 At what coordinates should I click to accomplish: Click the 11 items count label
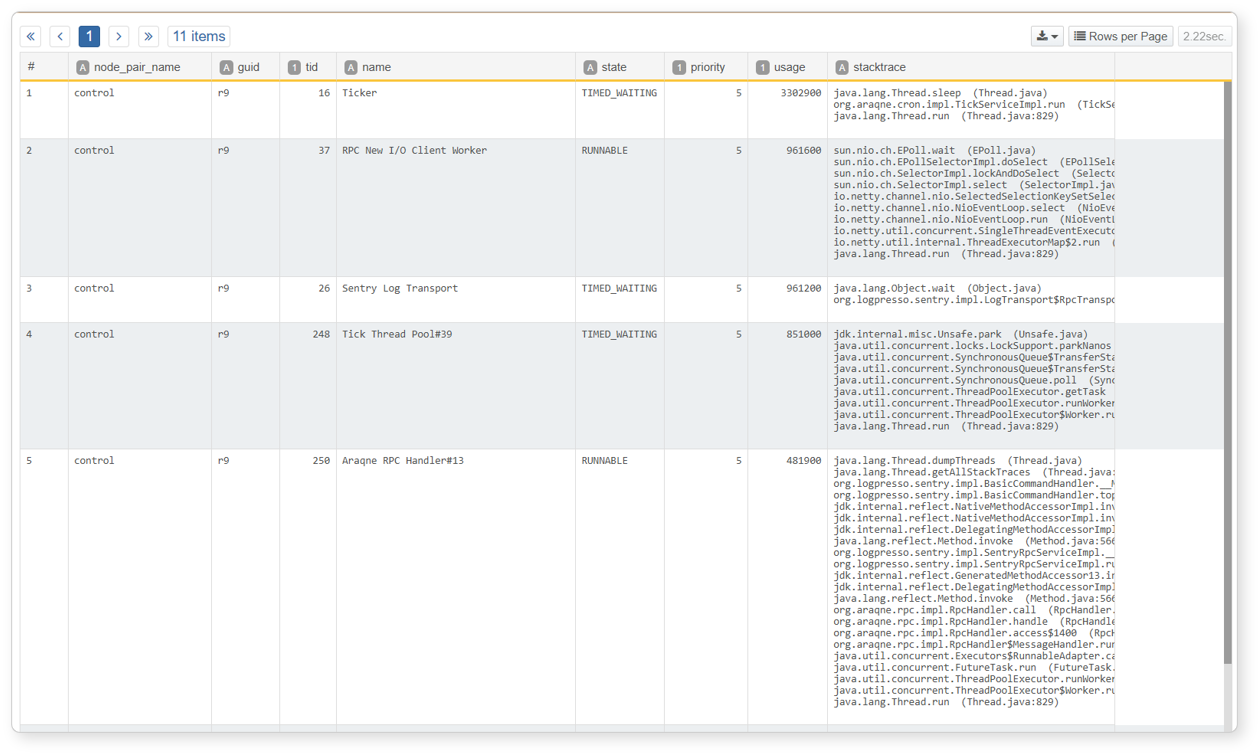pyautogui.click(x=199, y=36)
